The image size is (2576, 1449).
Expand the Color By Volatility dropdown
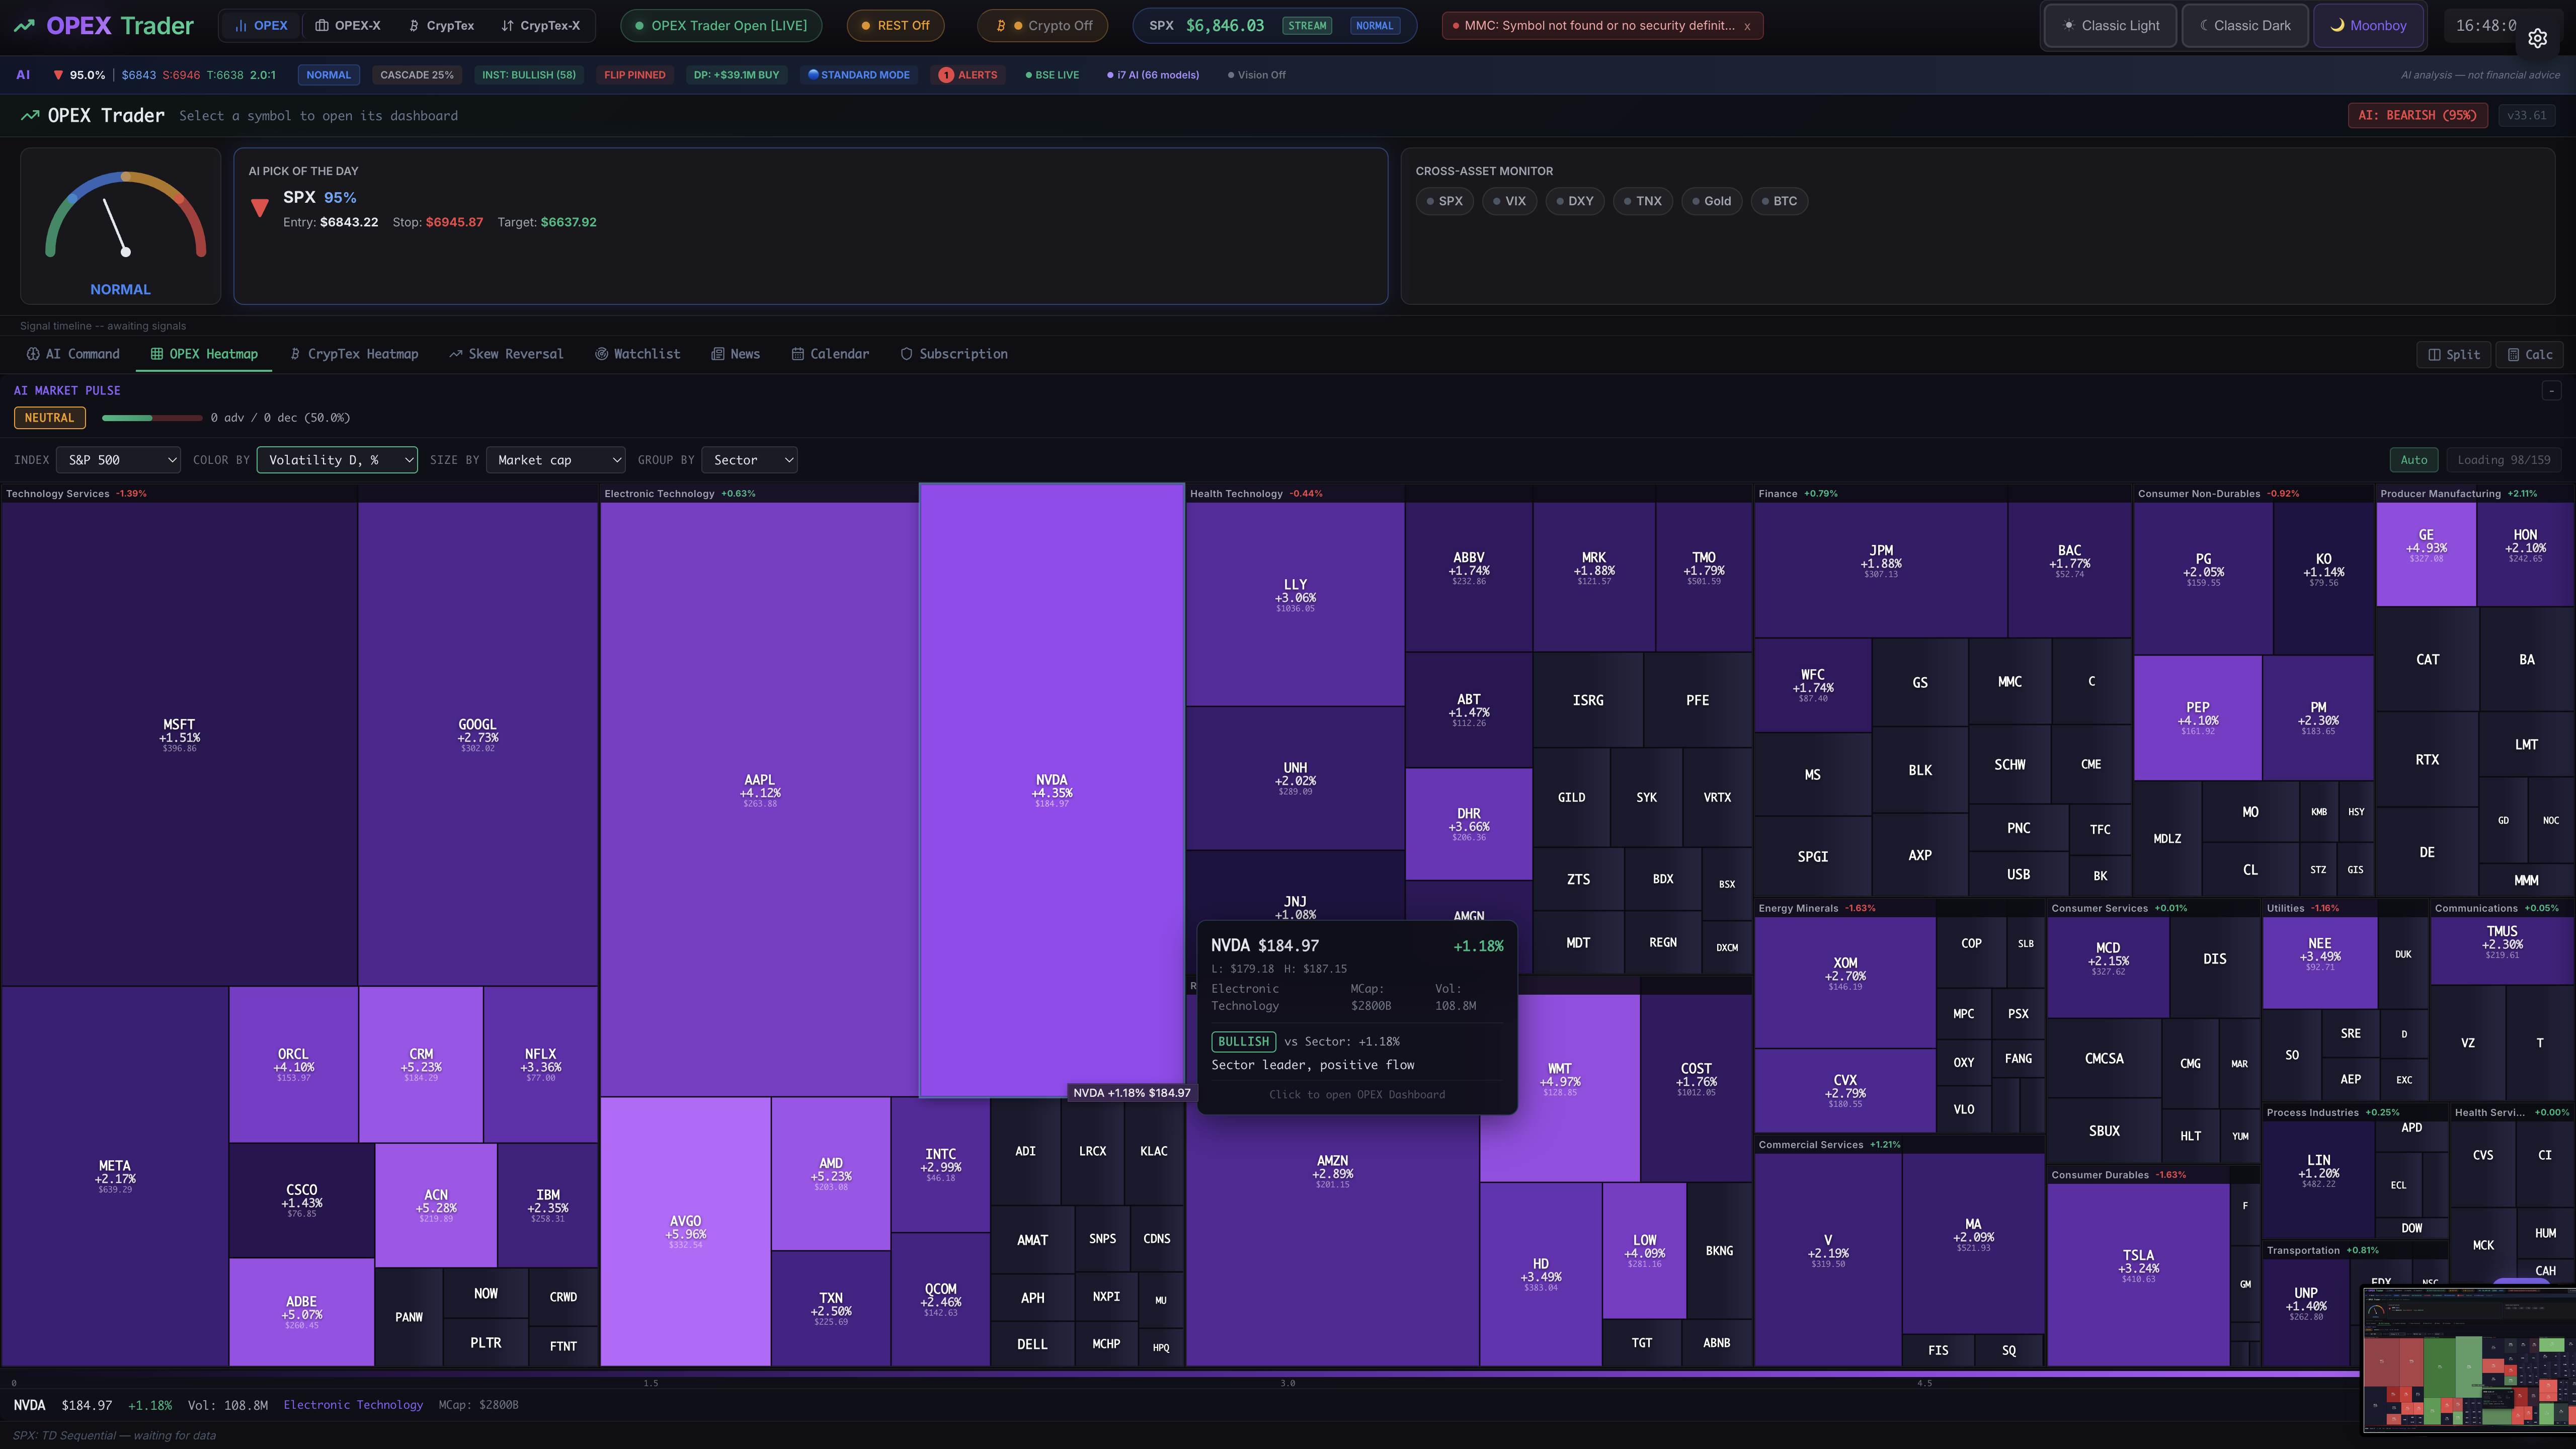pos(337,460)
